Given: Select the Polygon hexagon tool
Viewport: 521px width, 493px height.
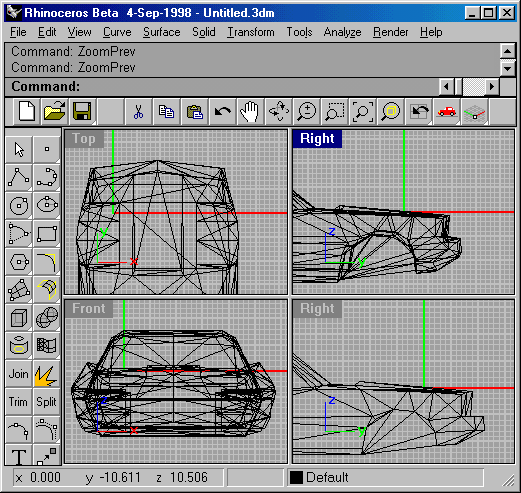Looking at the screenshot, I should tap(19, 261).
